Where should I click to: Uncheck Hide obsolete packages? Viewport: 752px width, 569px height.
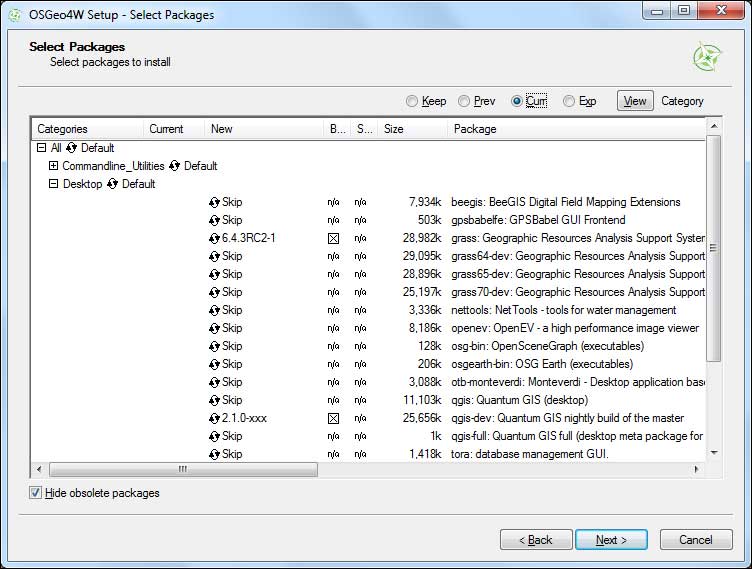pos(36,493)
